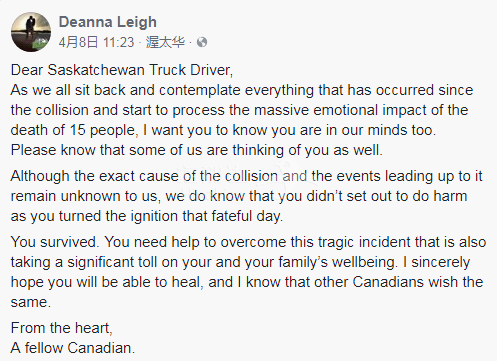Click the words 'hope you will be able to heal'

point(106,282)
